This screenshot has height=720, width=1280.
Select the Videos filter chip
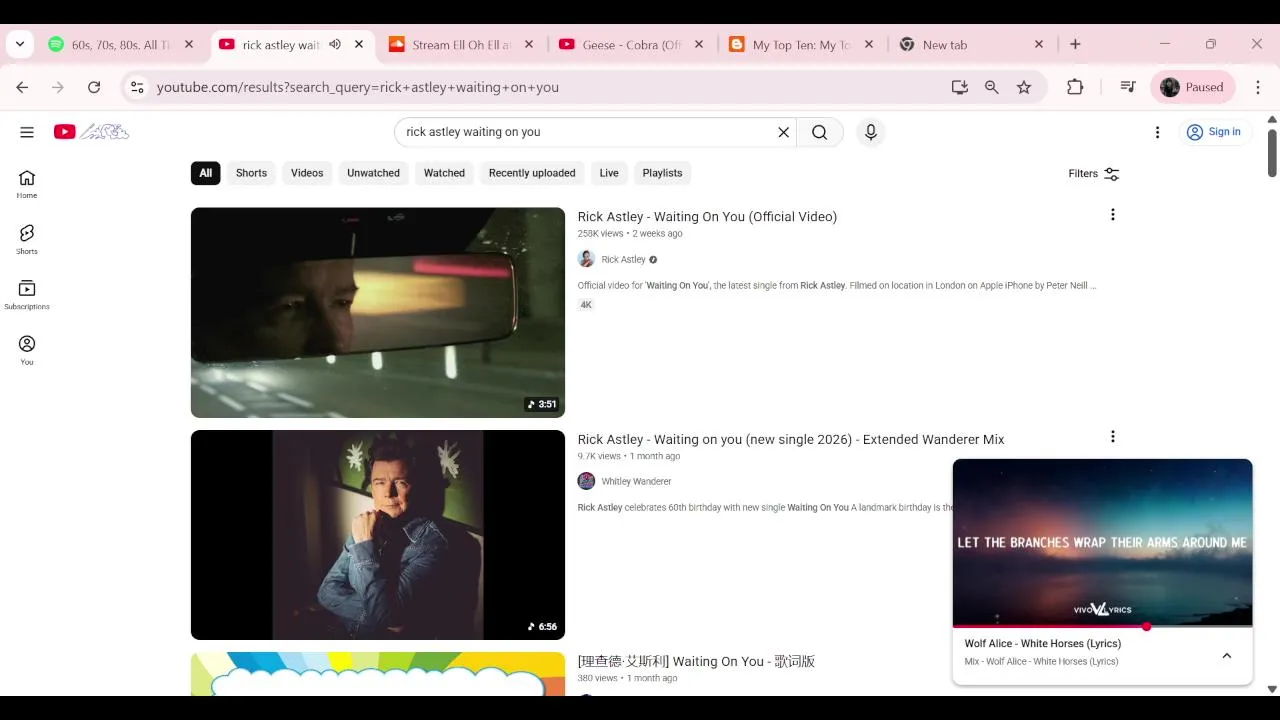click(307, 173)
